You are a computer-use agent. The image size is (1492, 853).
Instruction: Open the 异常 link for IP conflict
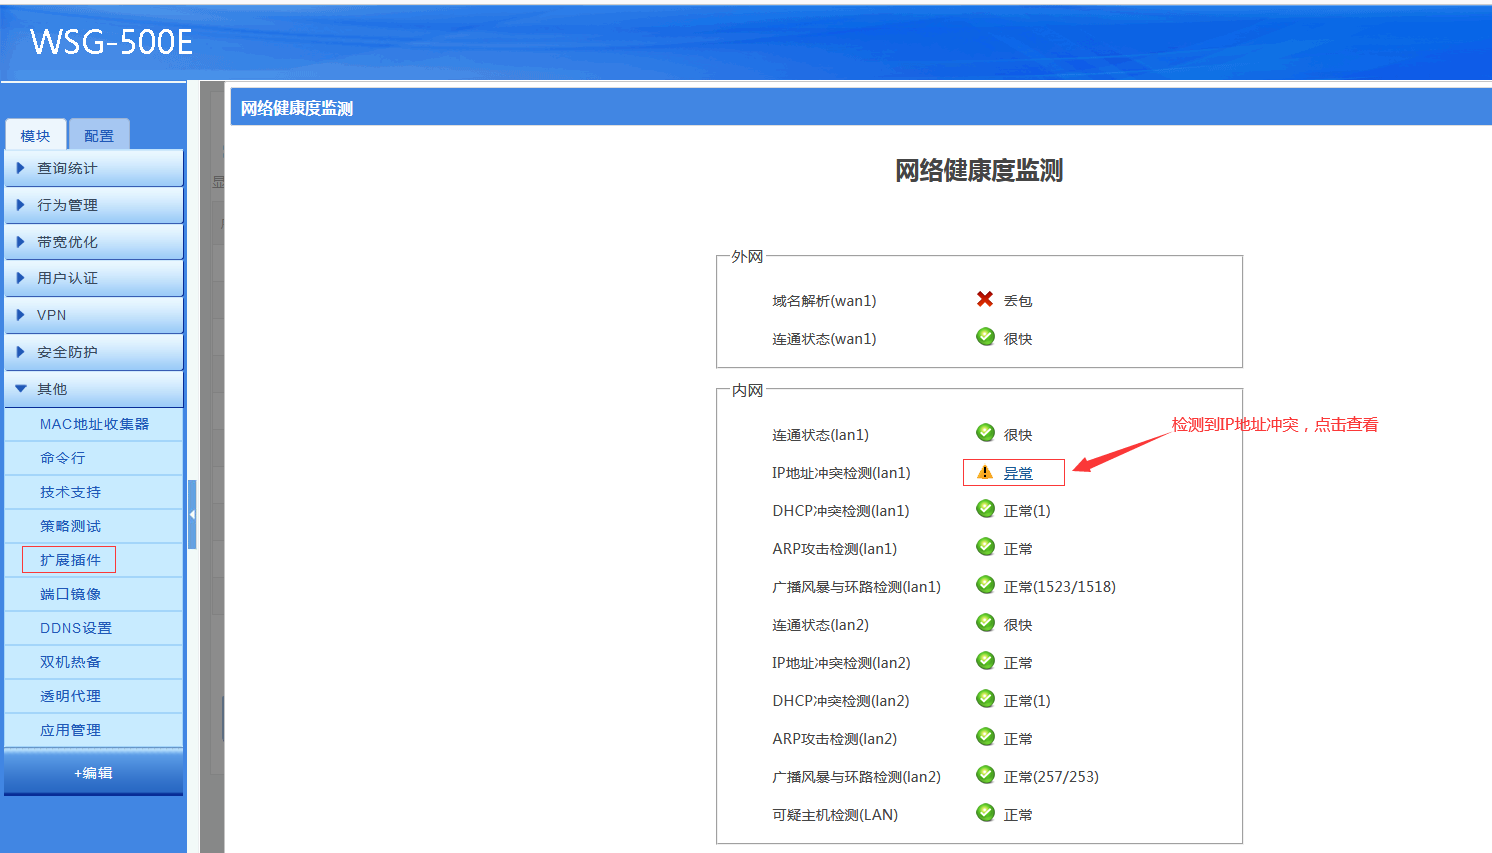point(1018,473)
